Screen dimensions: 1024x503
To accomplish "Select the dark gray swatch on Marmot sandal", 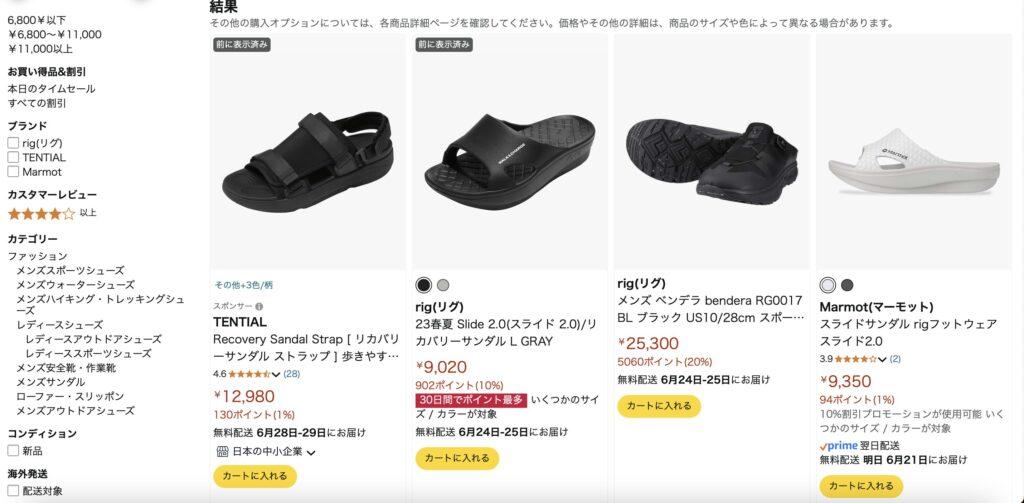I will click(x=847, y=285).
